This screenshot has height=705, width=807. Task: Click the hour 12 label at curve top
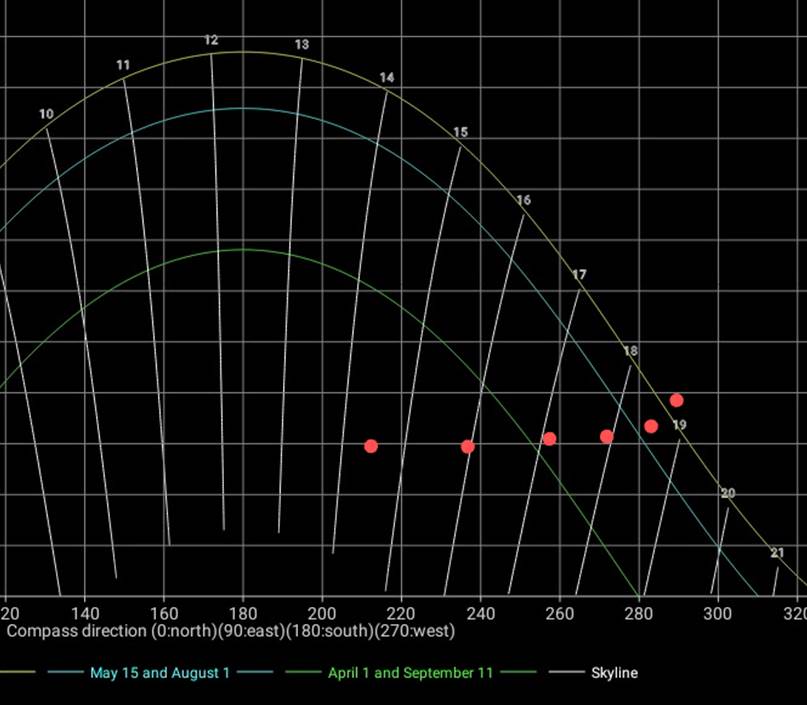click(x=211, y=41)
